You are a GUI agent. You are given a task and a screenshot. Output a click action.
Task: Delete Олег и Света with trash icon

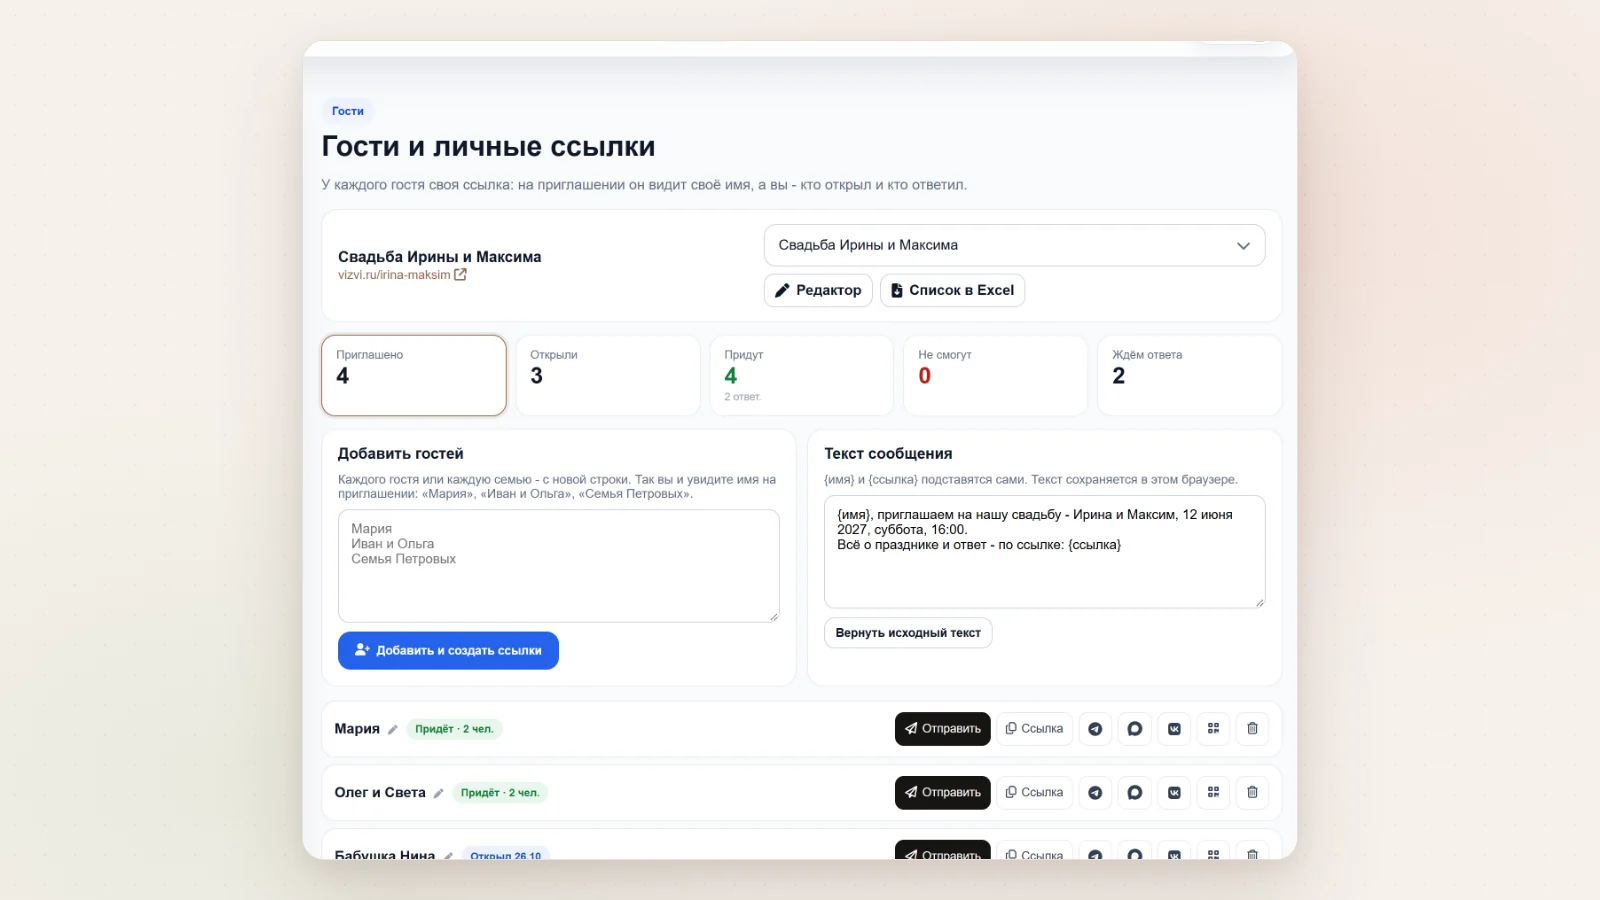[x=1252, y=793]
